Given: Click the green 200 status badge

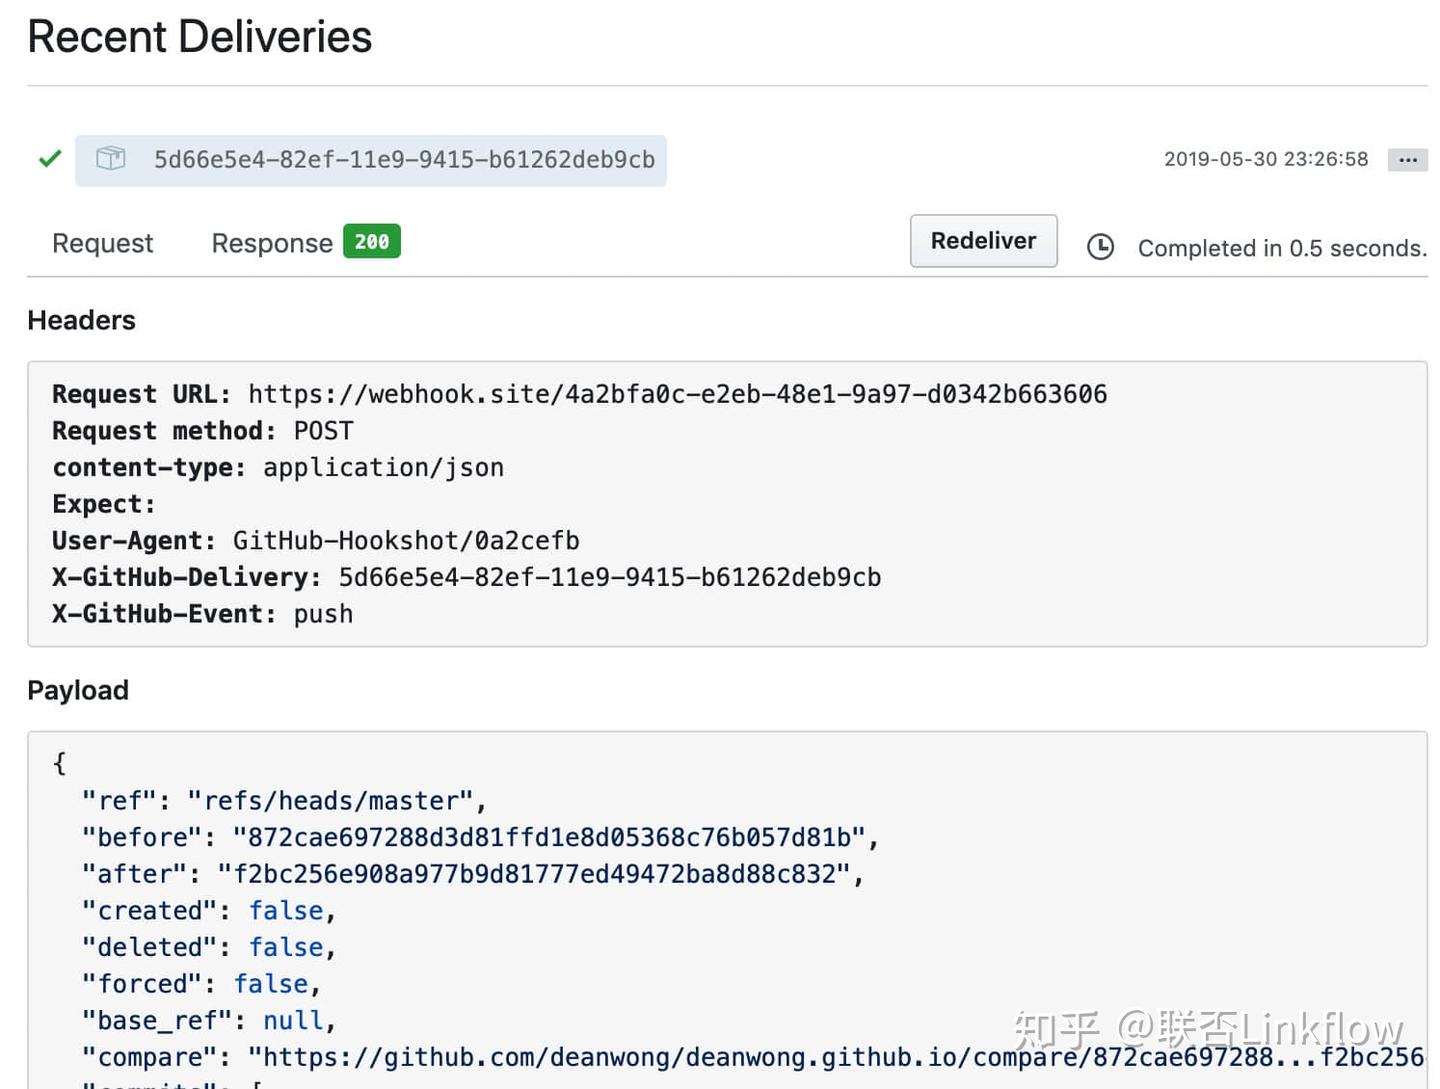Looking at the screenshot, I should [x=371, y=242].
